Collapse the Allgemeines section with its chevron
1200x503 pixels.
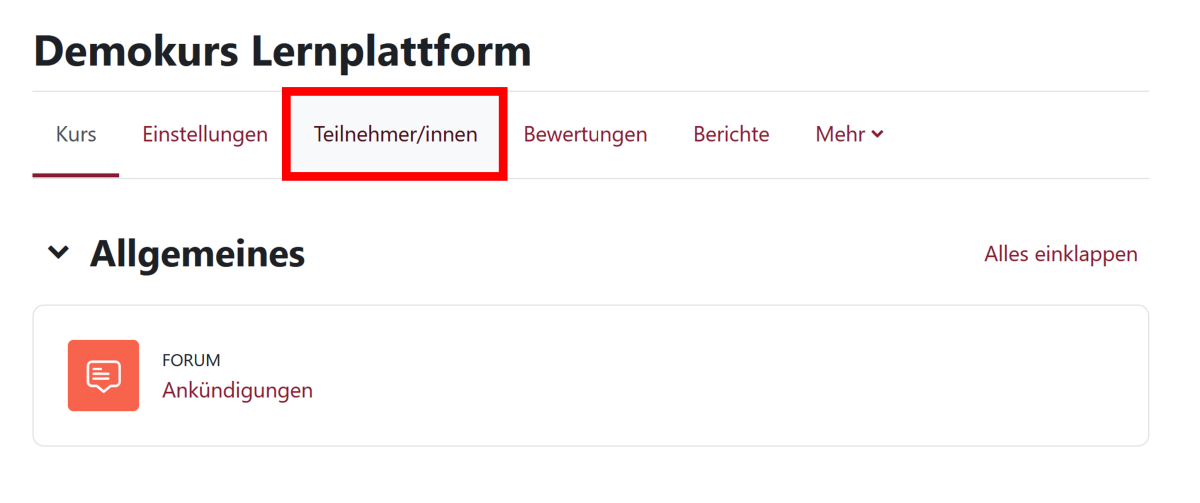pyautogui.click(x=59, y=254)
